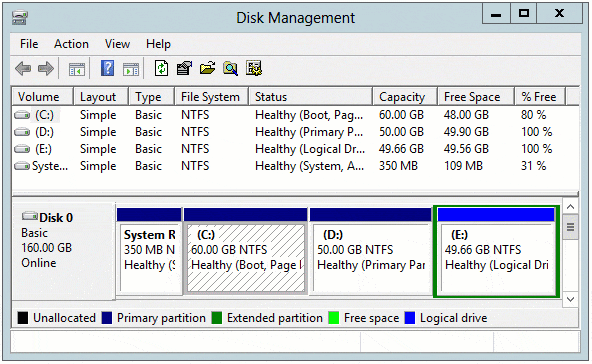Toggle the Show/Hide Console Tree icon
Image resolution: width=592 pixels, height=364 pixels.
pyautogui.click(x=77, y=69)
